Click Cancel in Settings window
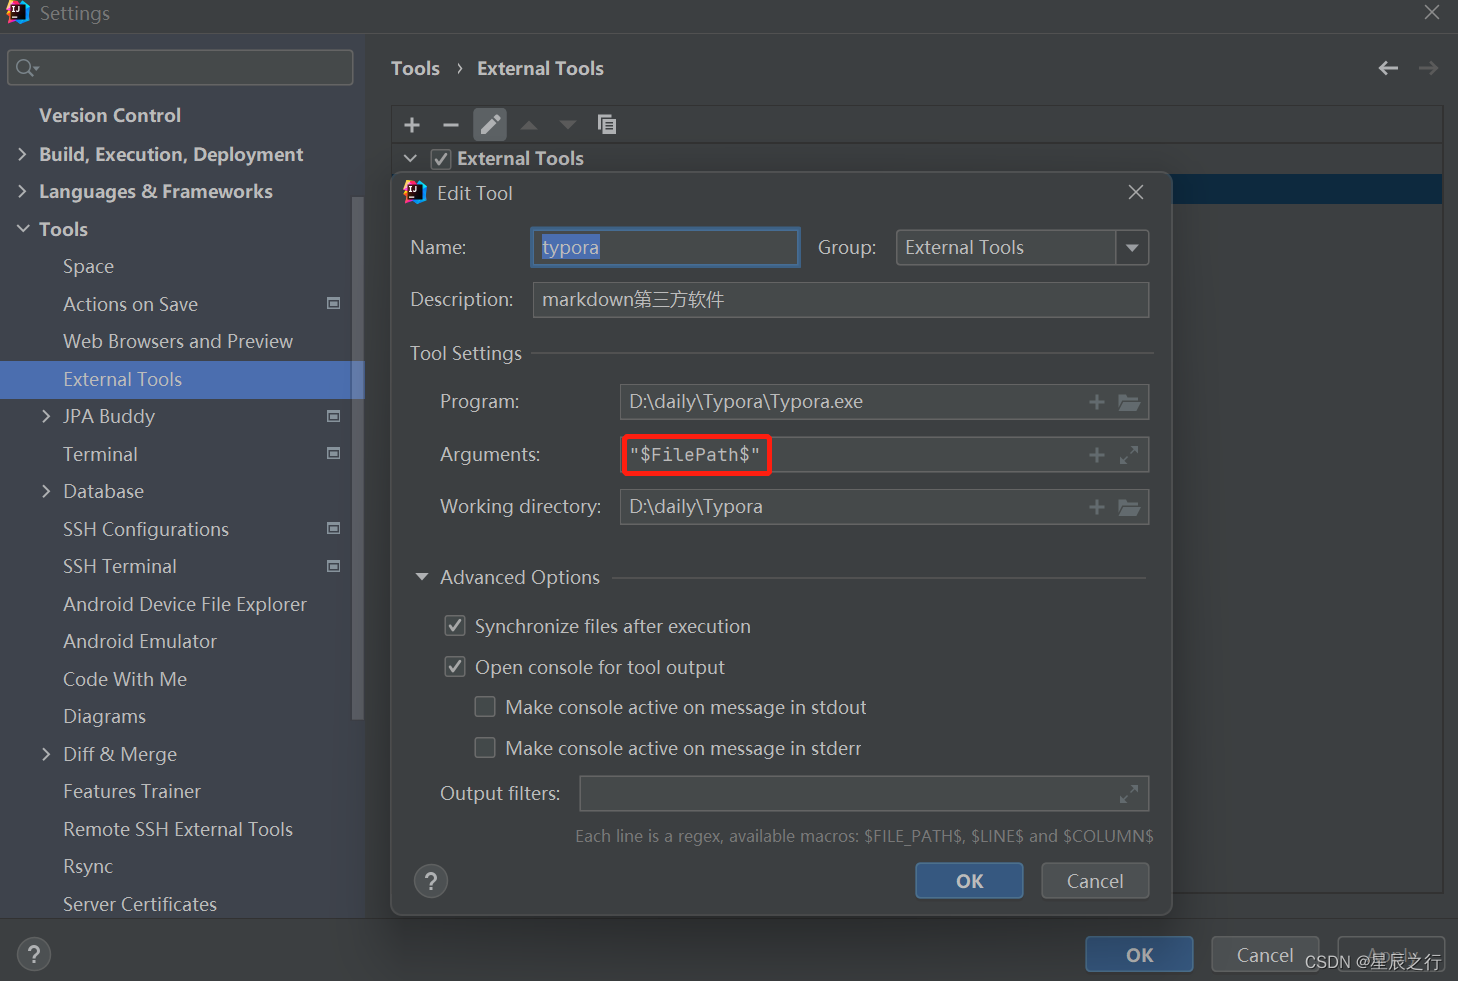The width and height of the screenshot is (1458, 981). point(1265,954)
